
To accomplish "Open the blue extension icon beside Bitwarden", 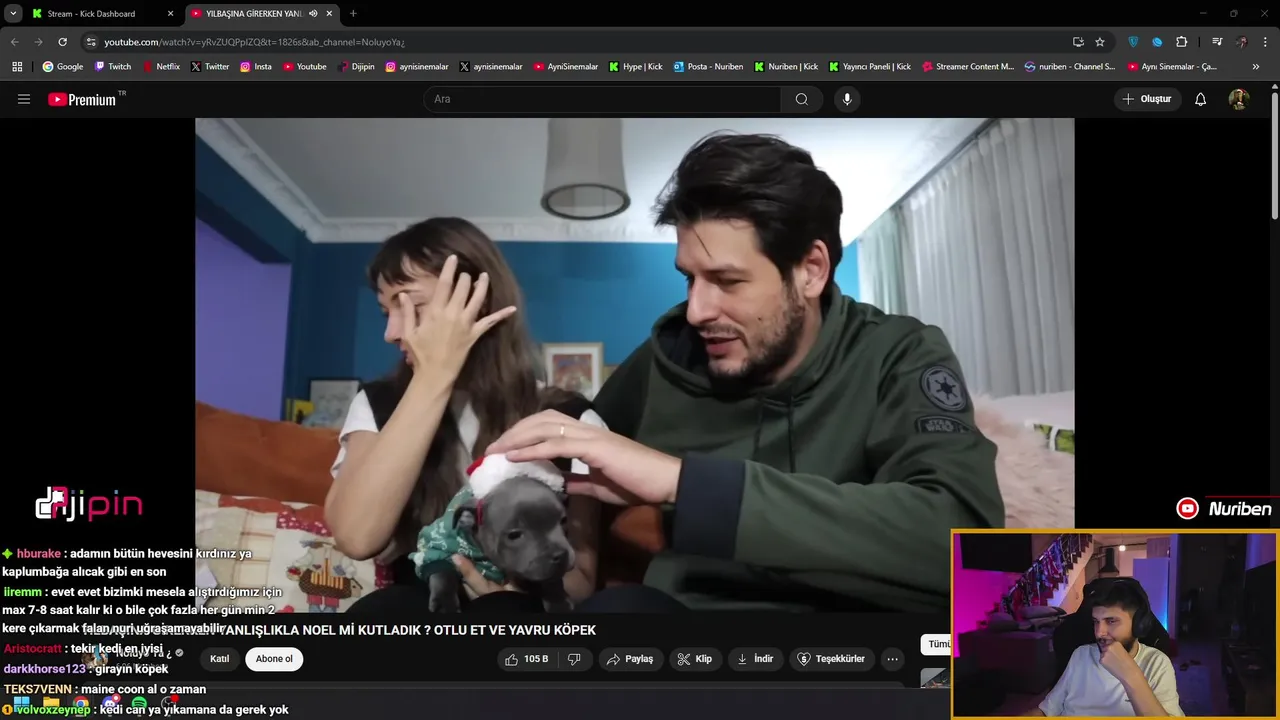I will click(x=1157, y=42).
